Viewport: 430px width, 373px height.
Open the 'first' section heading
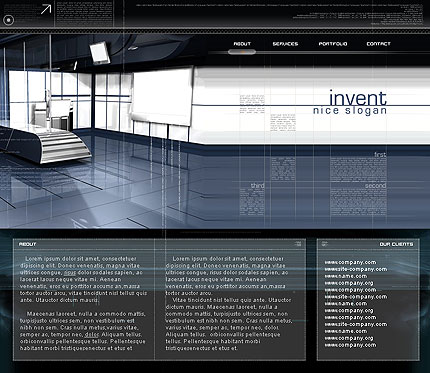pyautogui.click(x=380, y=154)
